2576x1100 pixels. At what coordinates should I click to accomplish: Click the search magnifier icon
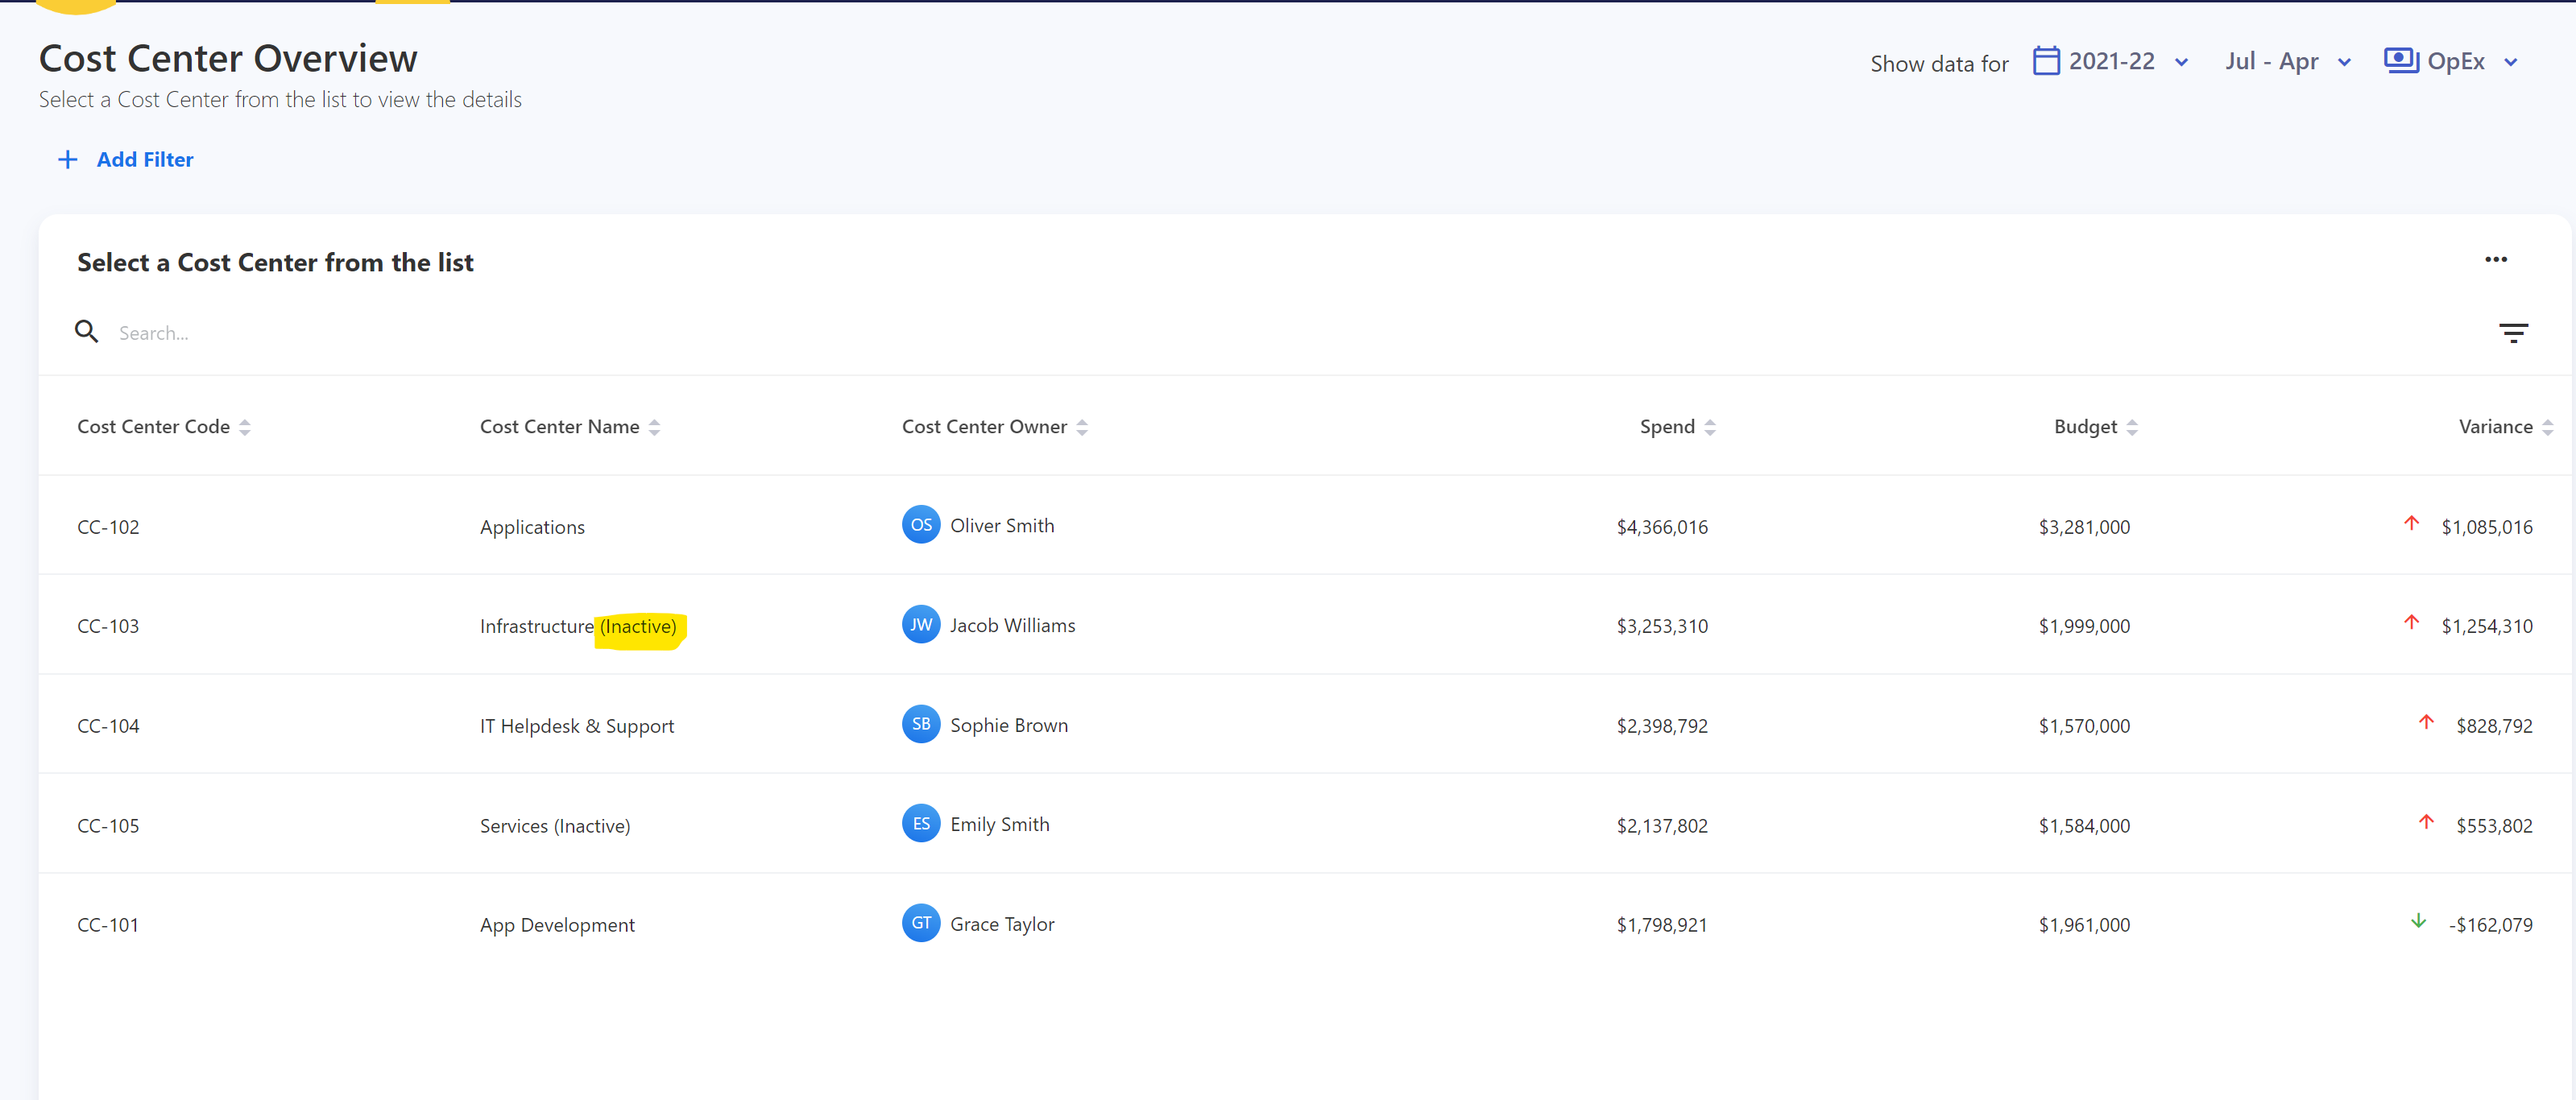click(87, 332)
